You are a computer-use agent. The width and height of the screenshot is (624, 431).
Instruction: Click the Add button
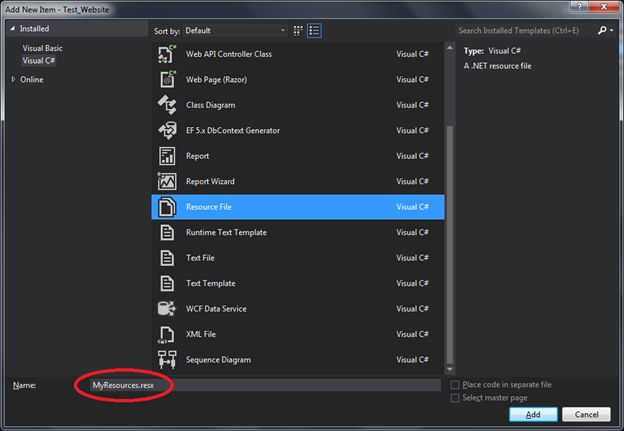(533, 414)
